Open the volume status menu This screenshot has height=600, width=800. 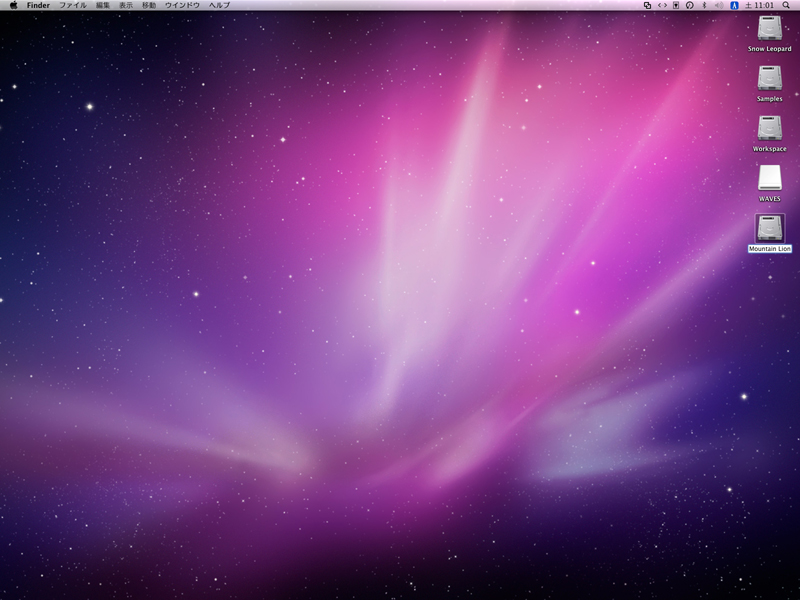click(x=719, y=5)
